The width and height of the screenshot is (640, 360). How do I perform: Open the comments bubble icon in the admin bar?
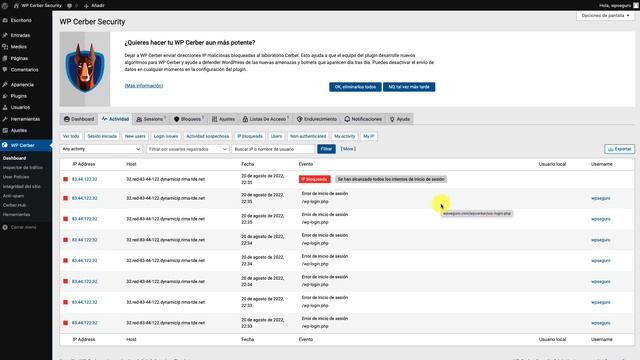(x=69, y=6)
